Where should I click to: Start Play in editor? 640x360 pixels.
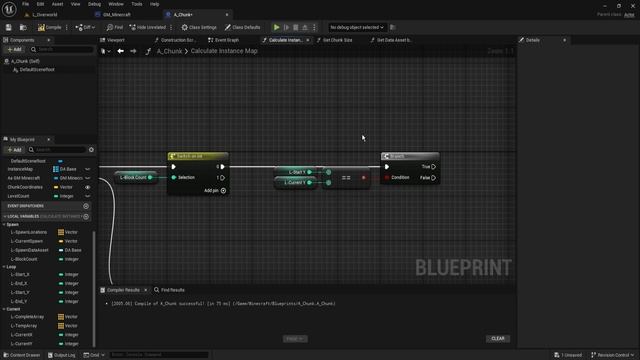click(276, 27)
